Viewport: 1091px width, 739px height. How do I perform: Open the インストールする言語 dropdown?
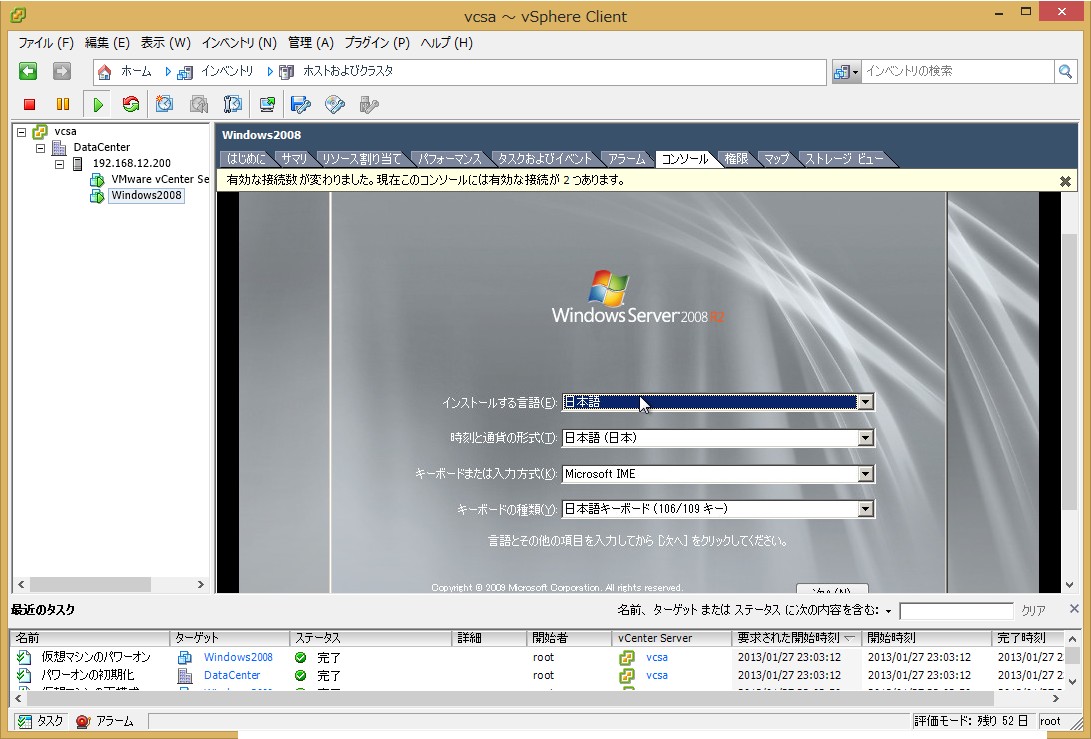tap(866, 402)
